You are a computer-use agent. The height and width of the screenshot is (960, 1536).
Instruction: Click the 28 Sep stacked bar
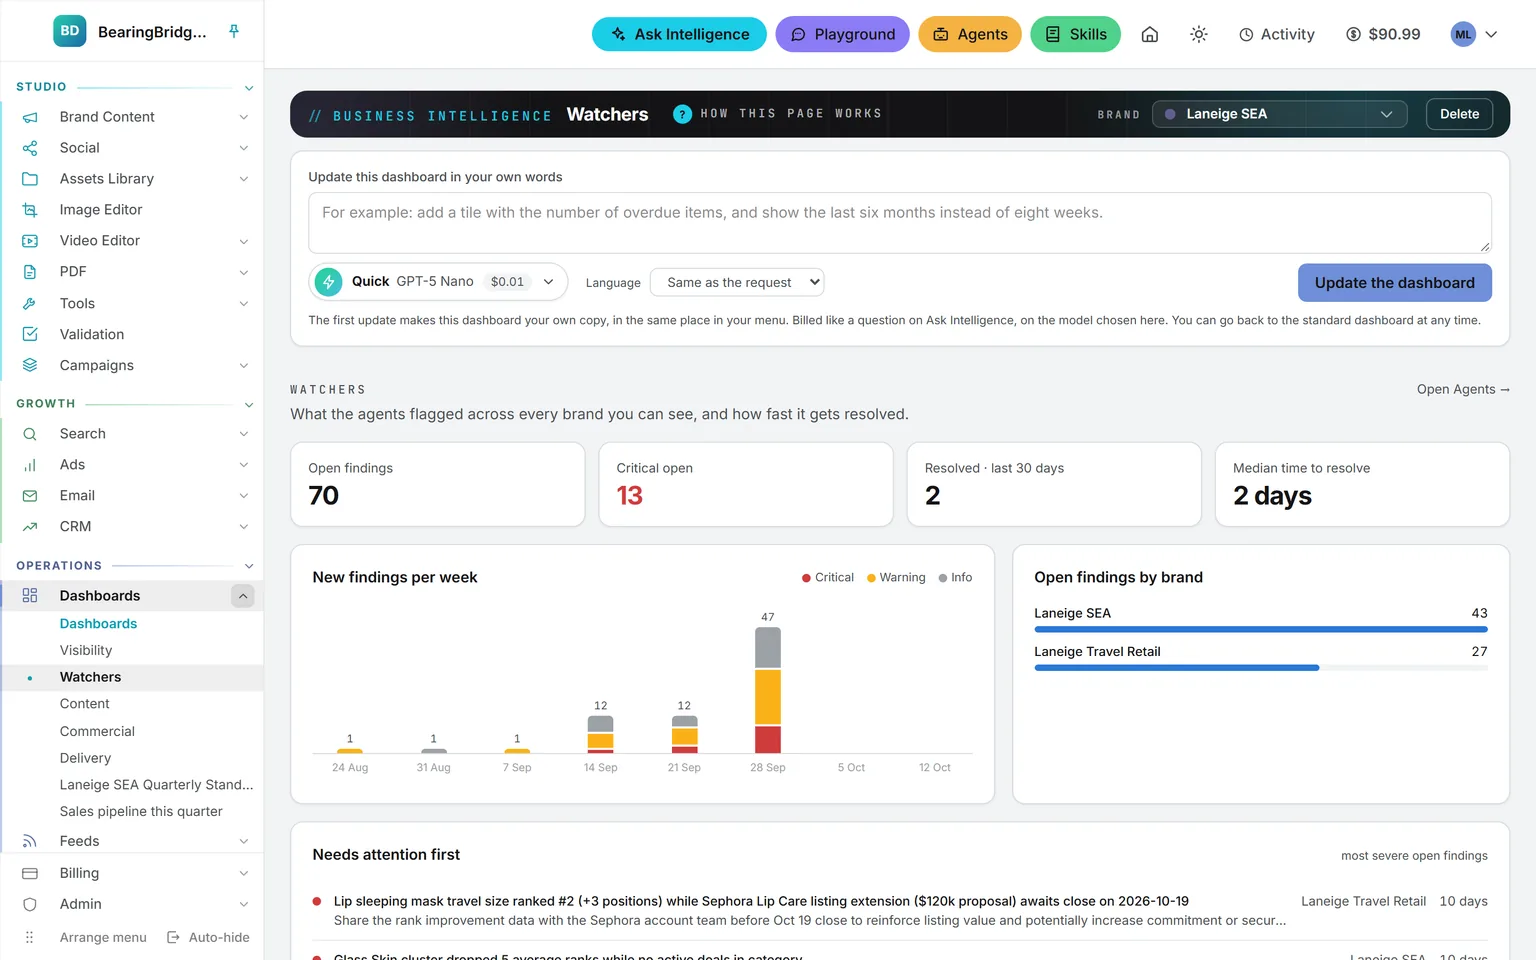768,690
